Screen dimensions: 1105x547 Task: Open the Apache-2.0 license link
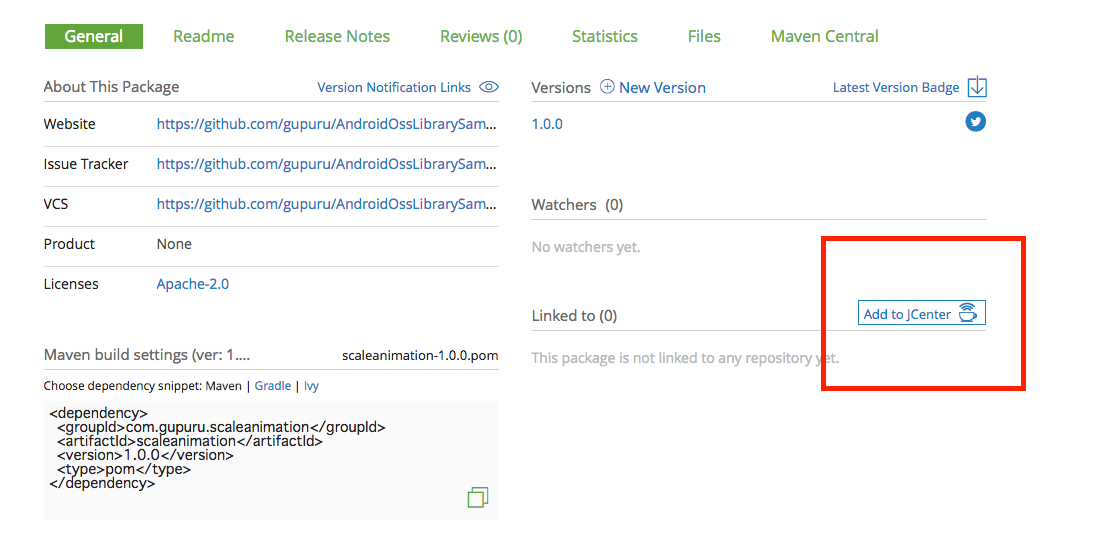[x=192, y=284]
